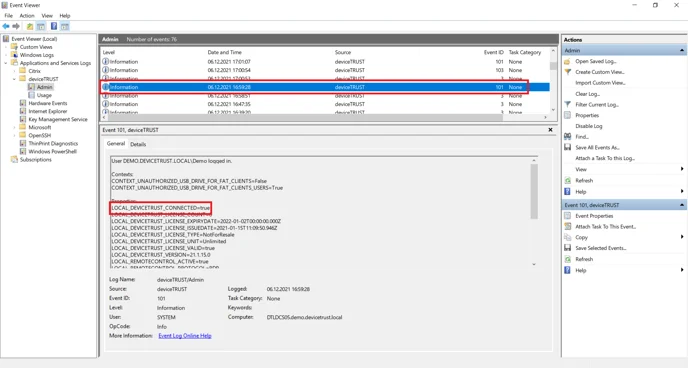688x368 pixels.
Task: Close the Event 101 preview pane
Action: (x=550, y=130)
